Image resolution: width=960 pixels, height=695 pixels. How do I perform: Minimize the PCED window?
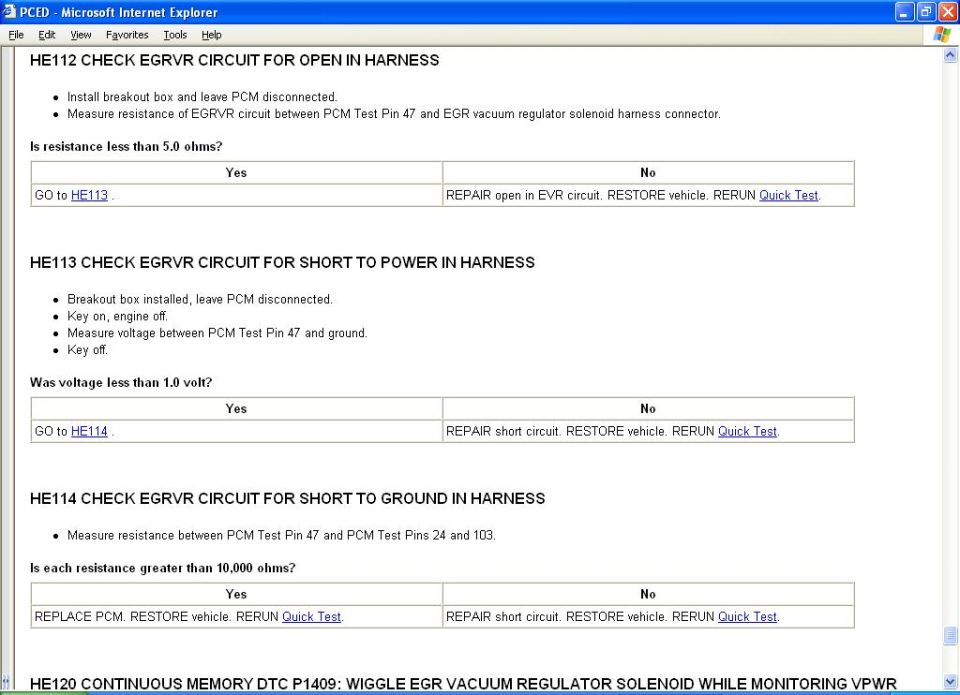coord(904,12)
